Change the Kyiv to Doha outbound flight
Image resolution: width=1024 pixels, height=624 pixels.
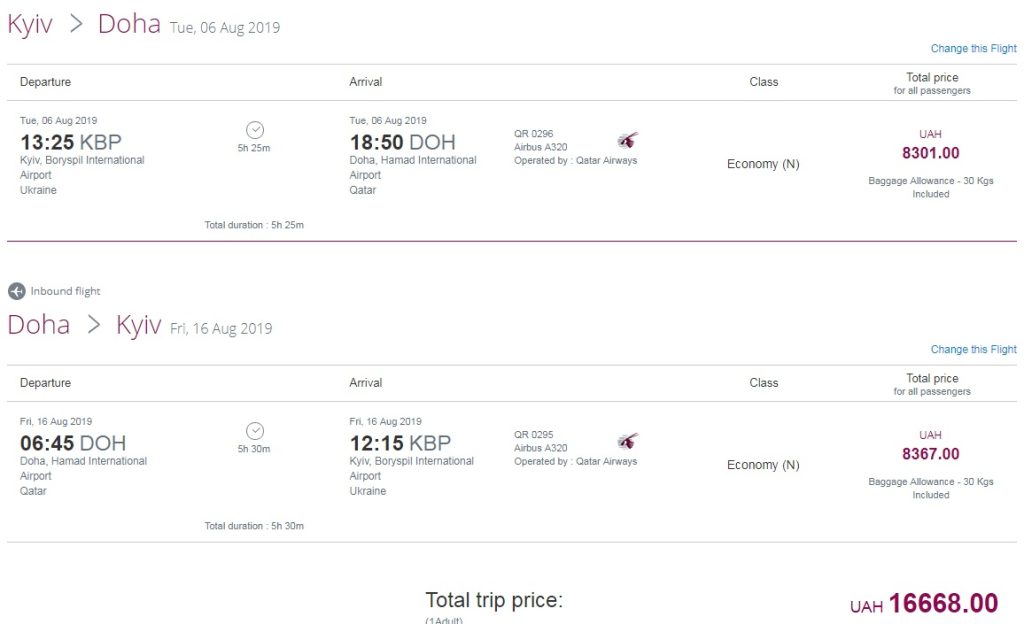point(973,48)
